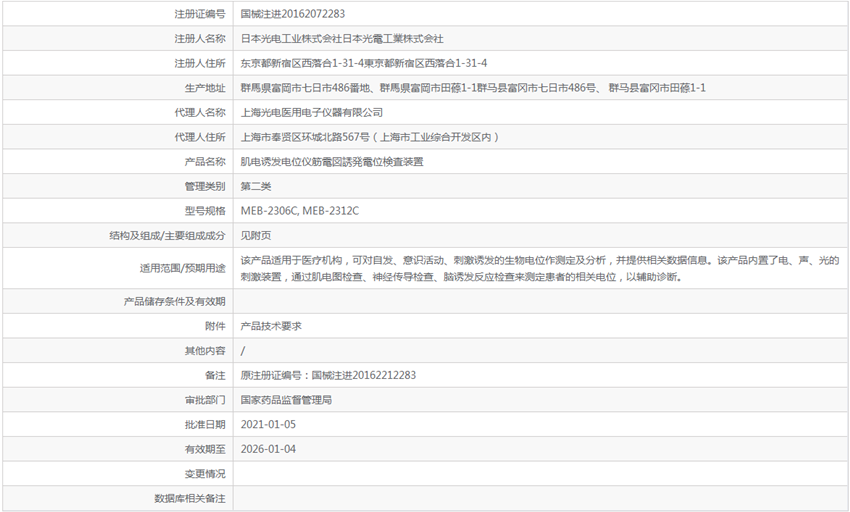Select the 批准日期 label
Image resolution: width=850 pixels, height=512 pixels.
pos(205,425)
